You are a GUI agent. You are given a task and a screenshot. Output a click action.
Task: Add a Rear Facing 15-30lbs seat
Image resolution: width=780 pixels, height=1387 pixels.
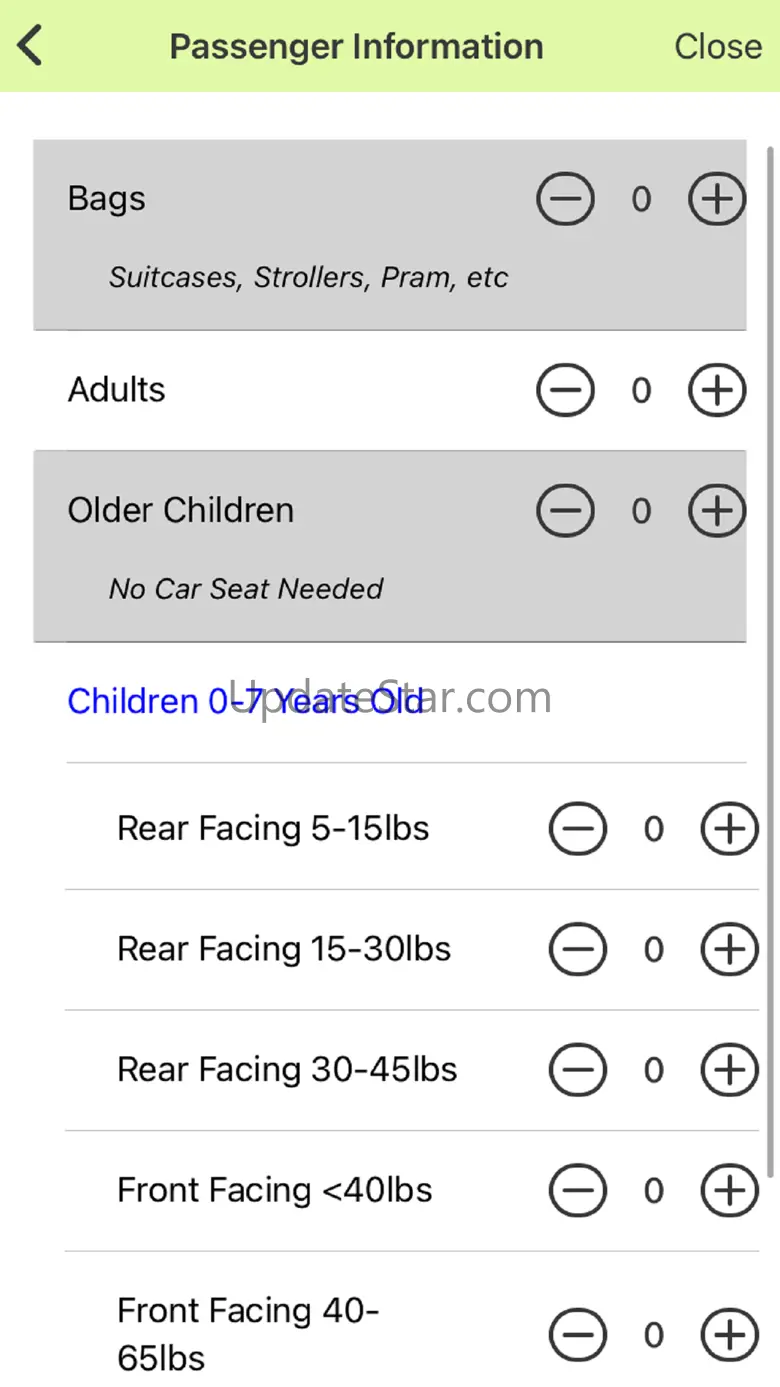pos(729,949)
